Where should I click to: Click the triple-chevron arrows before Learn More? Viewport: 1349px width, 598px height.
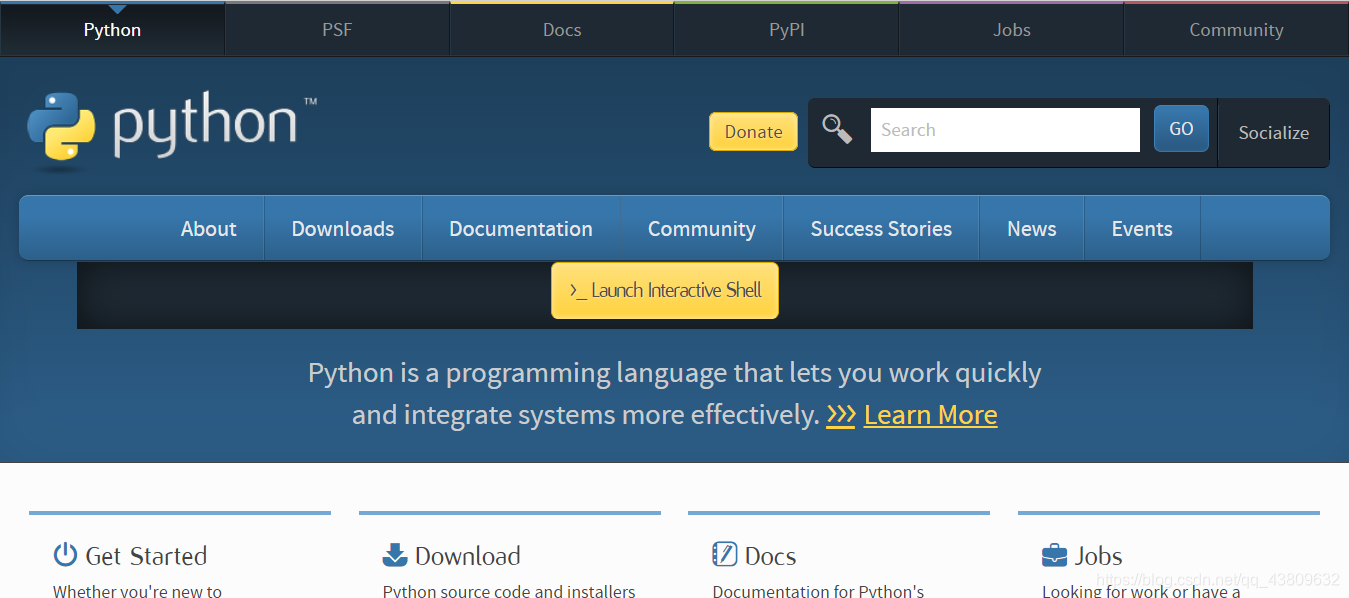[x=840, y=415]
